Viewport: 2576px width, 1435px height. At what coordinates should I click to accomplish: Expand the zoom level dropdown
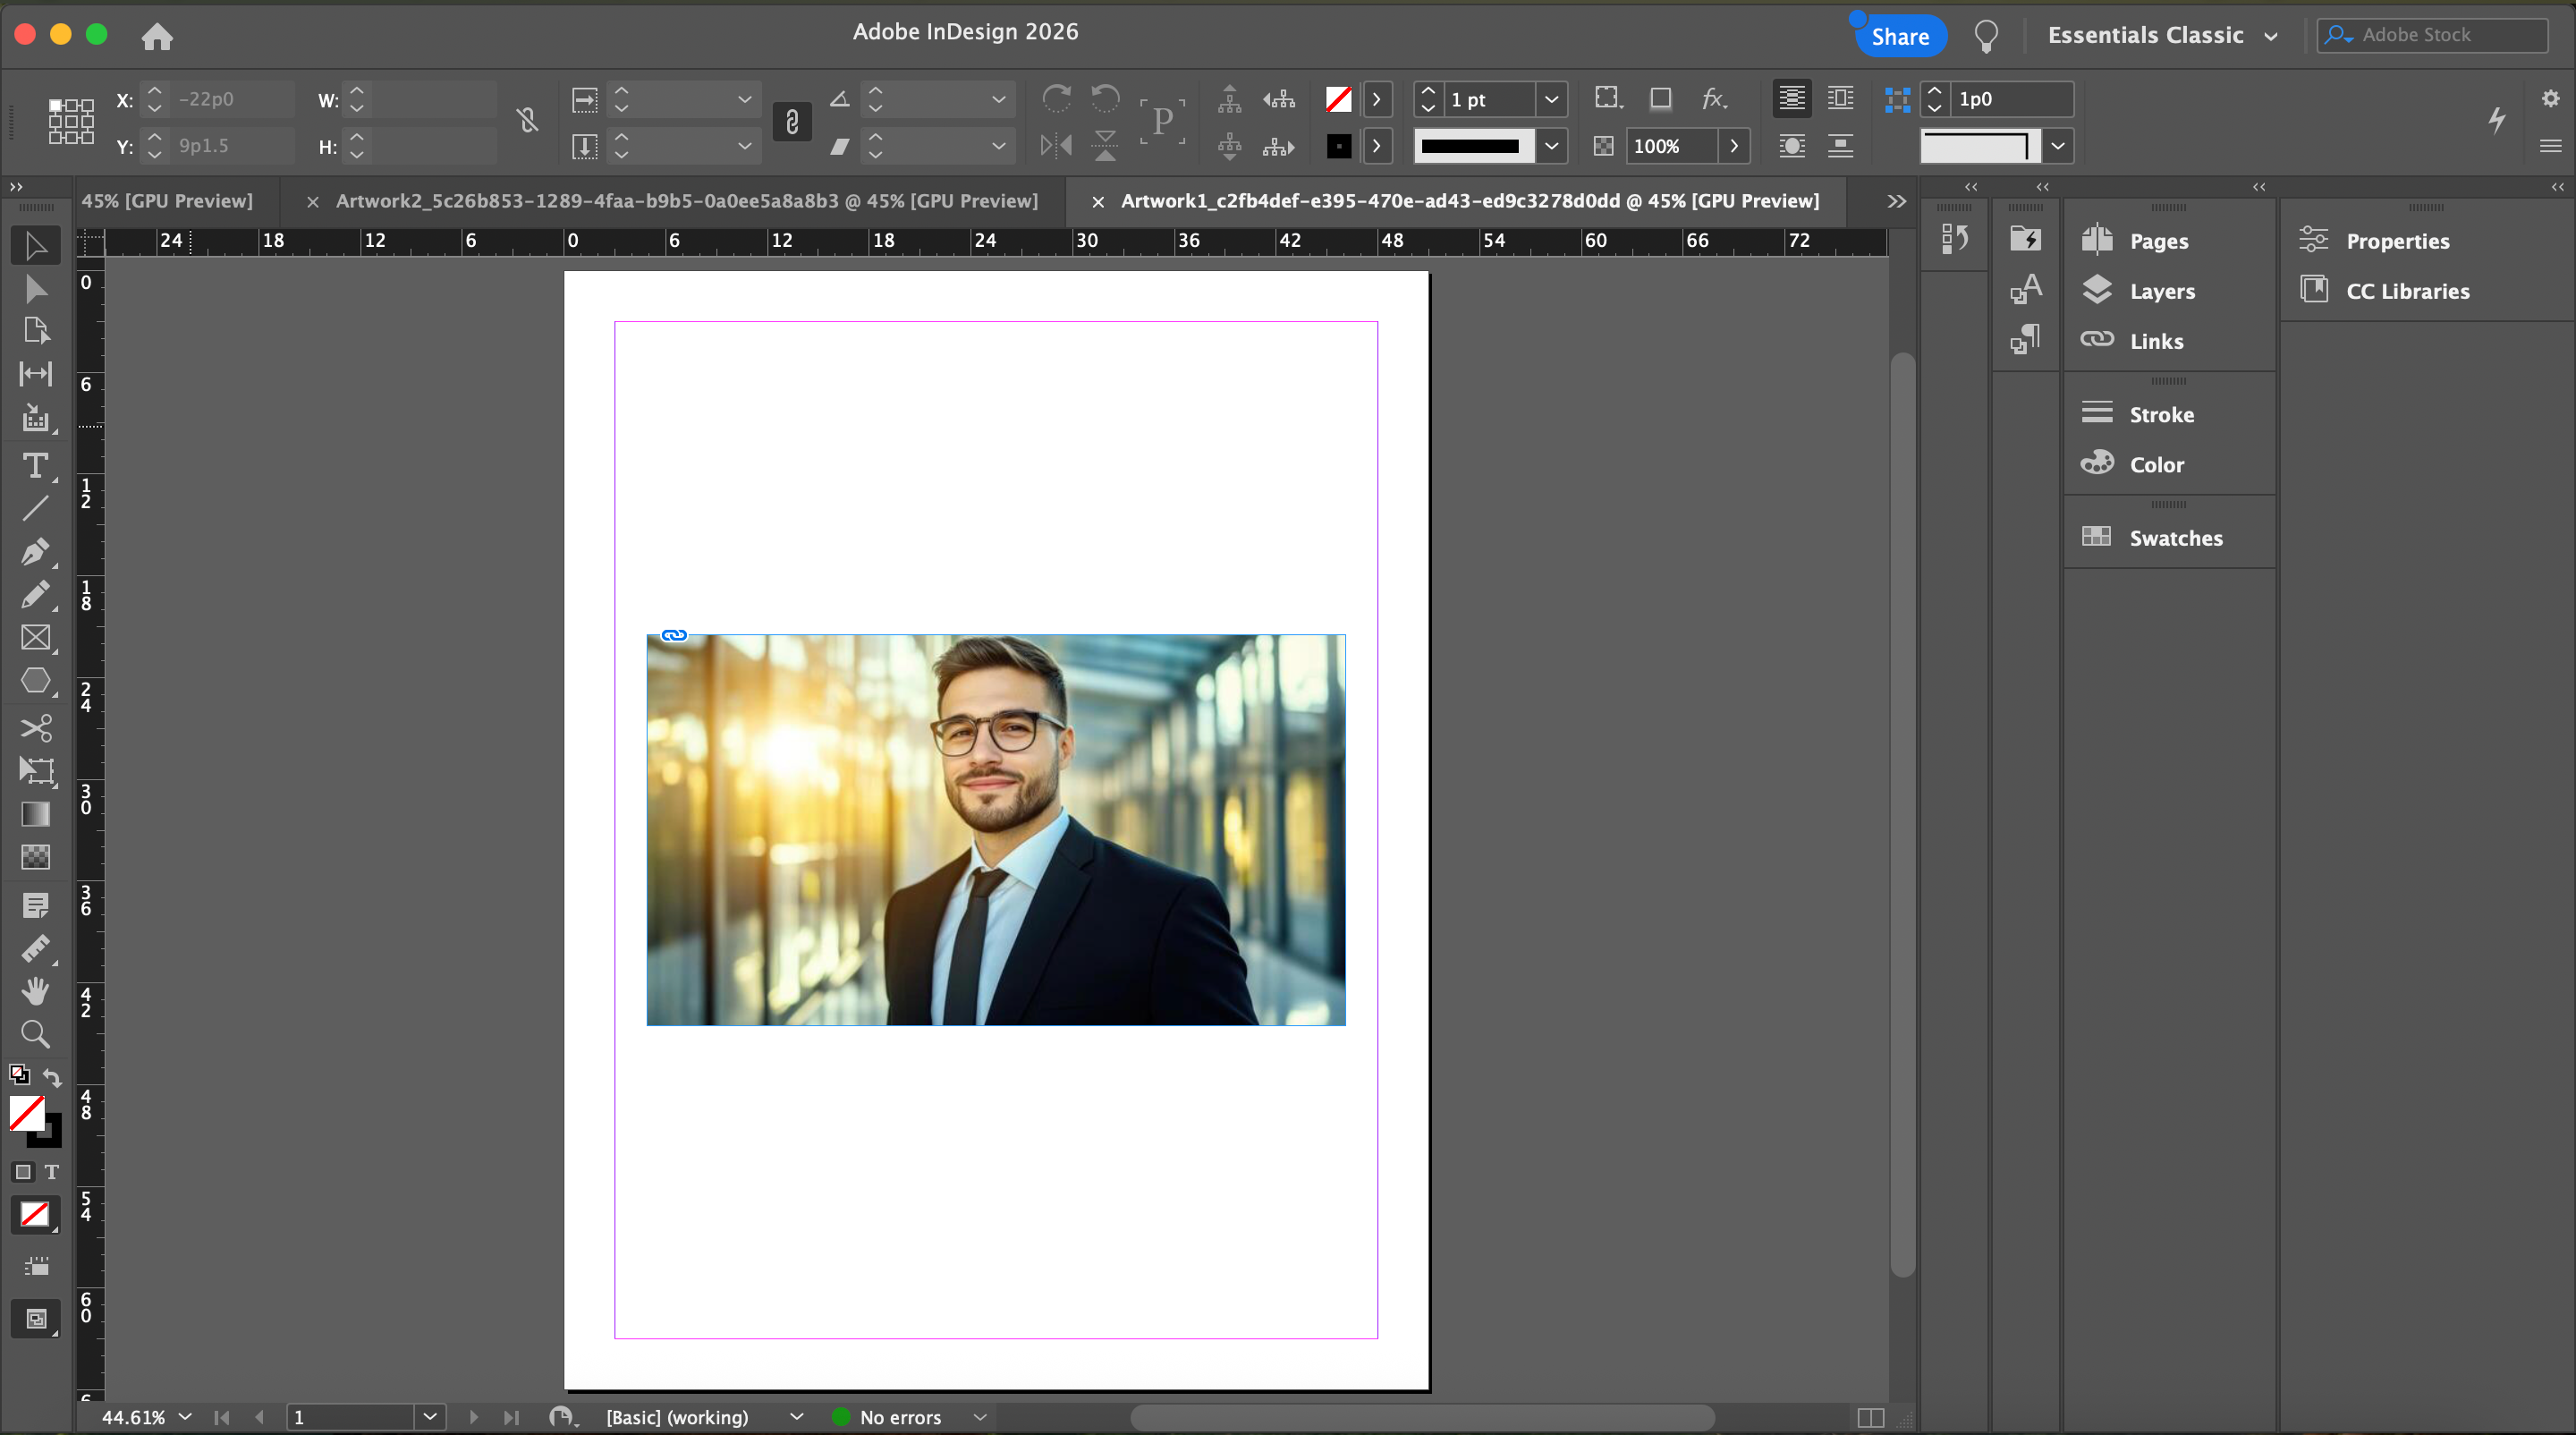pos(185,1417)
